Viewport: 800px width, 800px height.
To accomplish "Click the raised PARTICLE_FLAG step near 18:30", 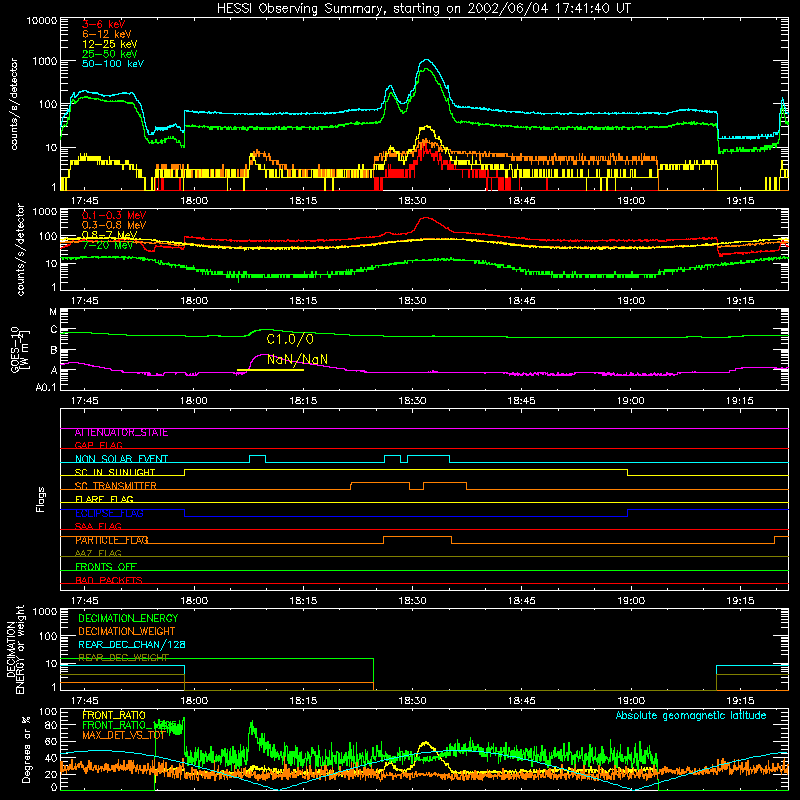I will pos(417,537).
